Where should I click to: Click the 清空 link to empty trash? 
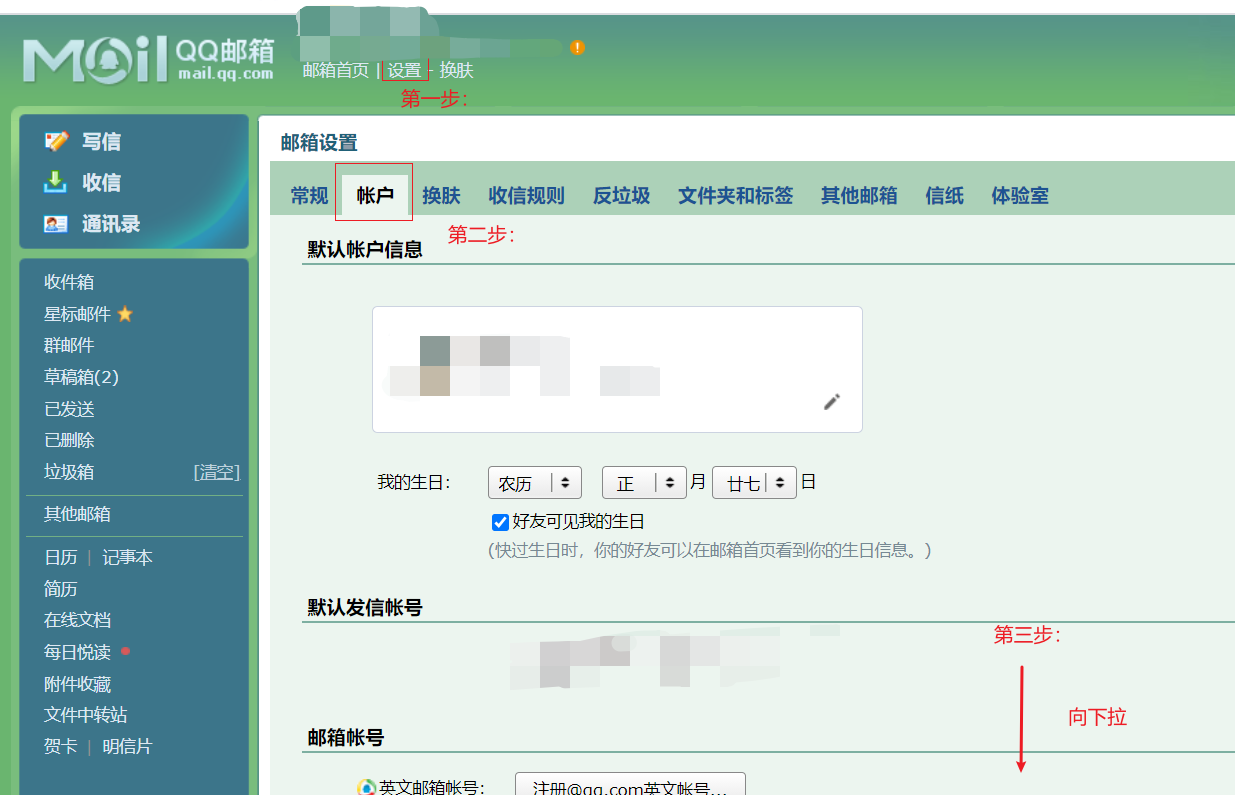point(216,472)
